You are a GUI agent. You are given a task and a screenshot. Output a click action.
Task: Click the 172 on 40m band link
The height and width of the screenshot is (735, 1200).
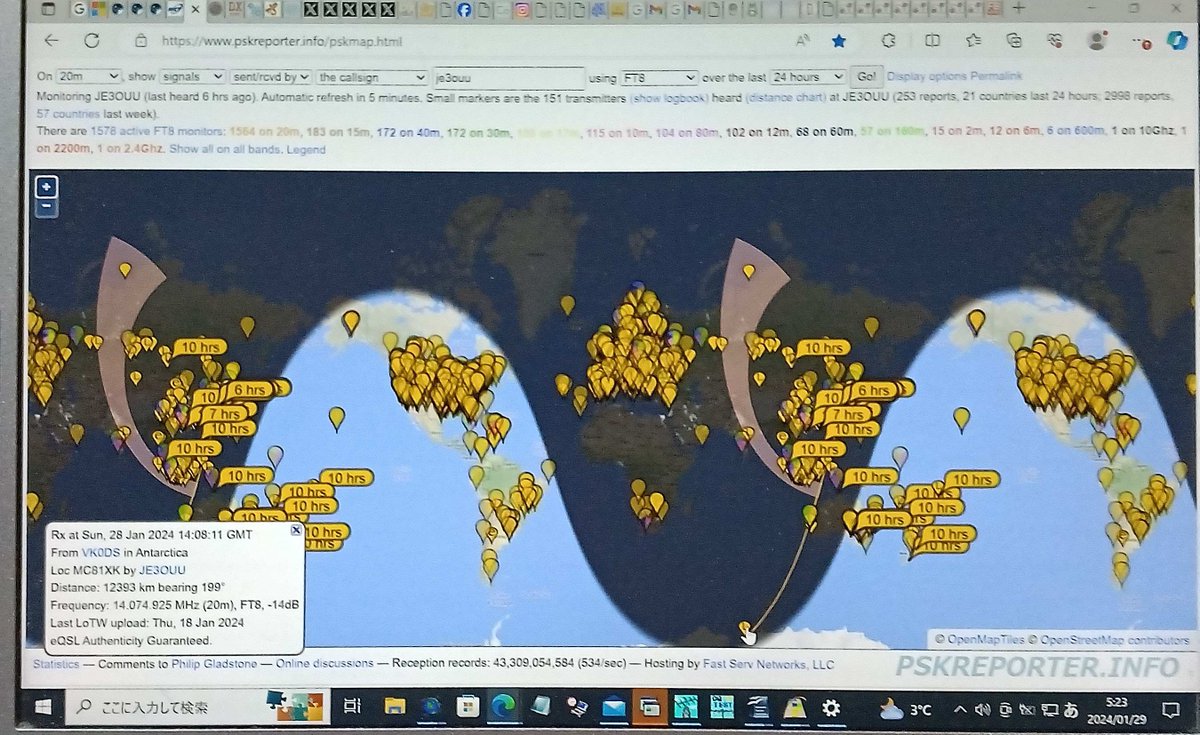pos(406,132)
